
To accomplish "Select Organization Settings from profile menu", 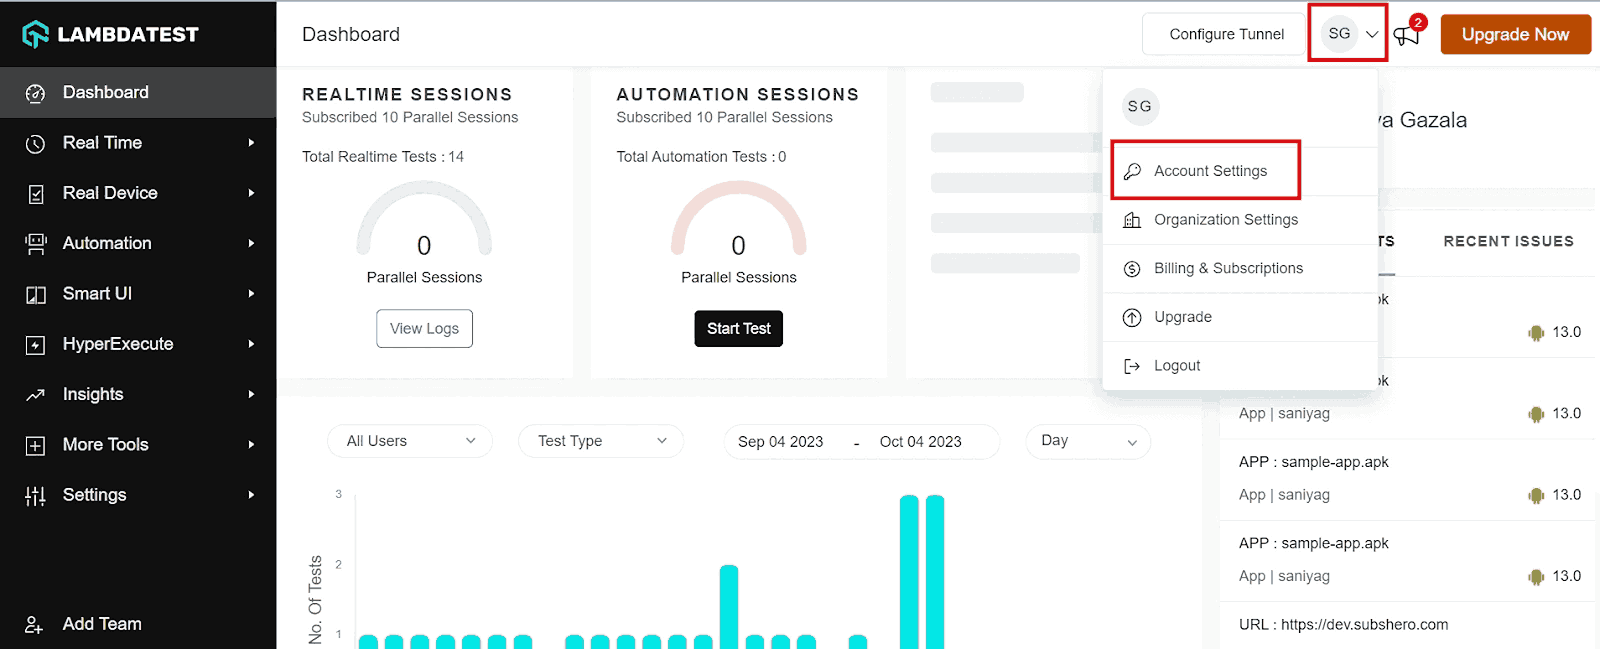I will [1240, 220].
